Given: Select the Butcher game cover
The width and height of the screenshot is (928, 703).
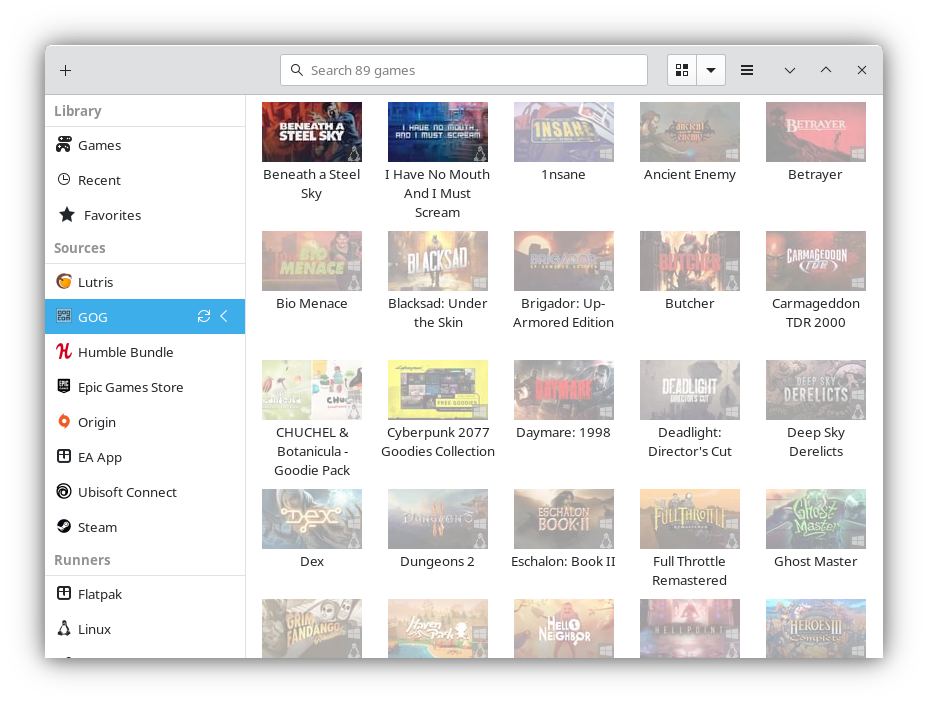Looking at the screenshot, I should (x=690, y=261).
